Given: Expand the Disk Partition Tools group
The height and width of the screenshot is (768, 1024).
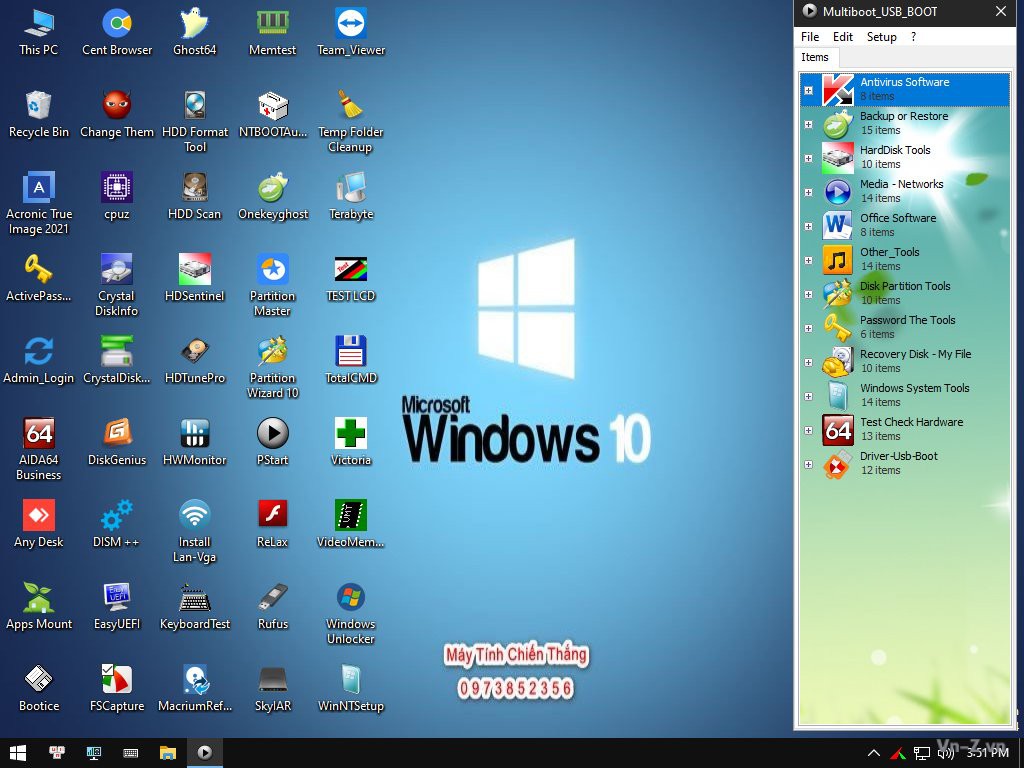Looking at the screenshot, I should [x=808, y=295].
